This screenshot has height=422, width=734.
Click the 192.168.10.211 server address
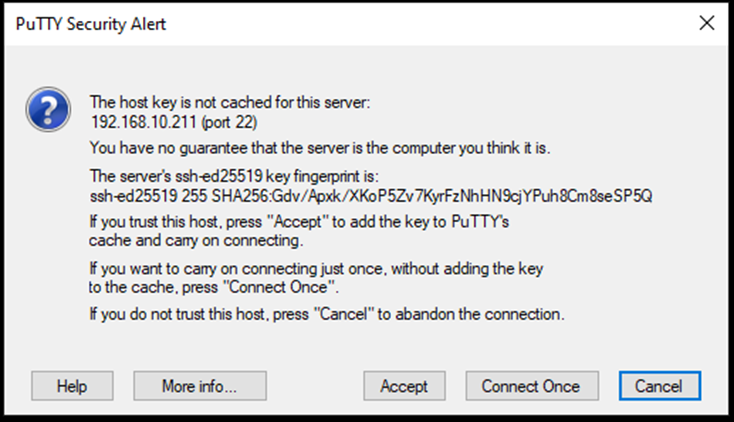tap(143, 122)
